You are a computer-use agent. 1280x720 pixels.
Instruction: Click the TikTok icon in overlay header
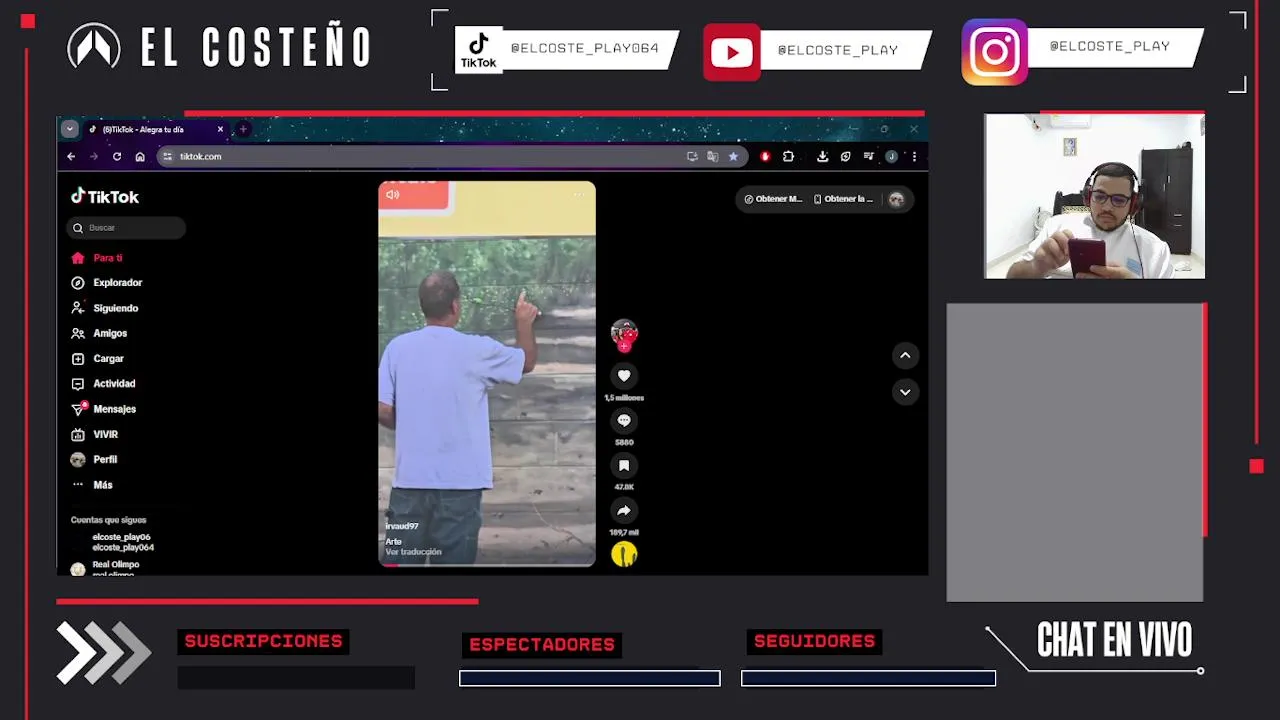(478, 50)
